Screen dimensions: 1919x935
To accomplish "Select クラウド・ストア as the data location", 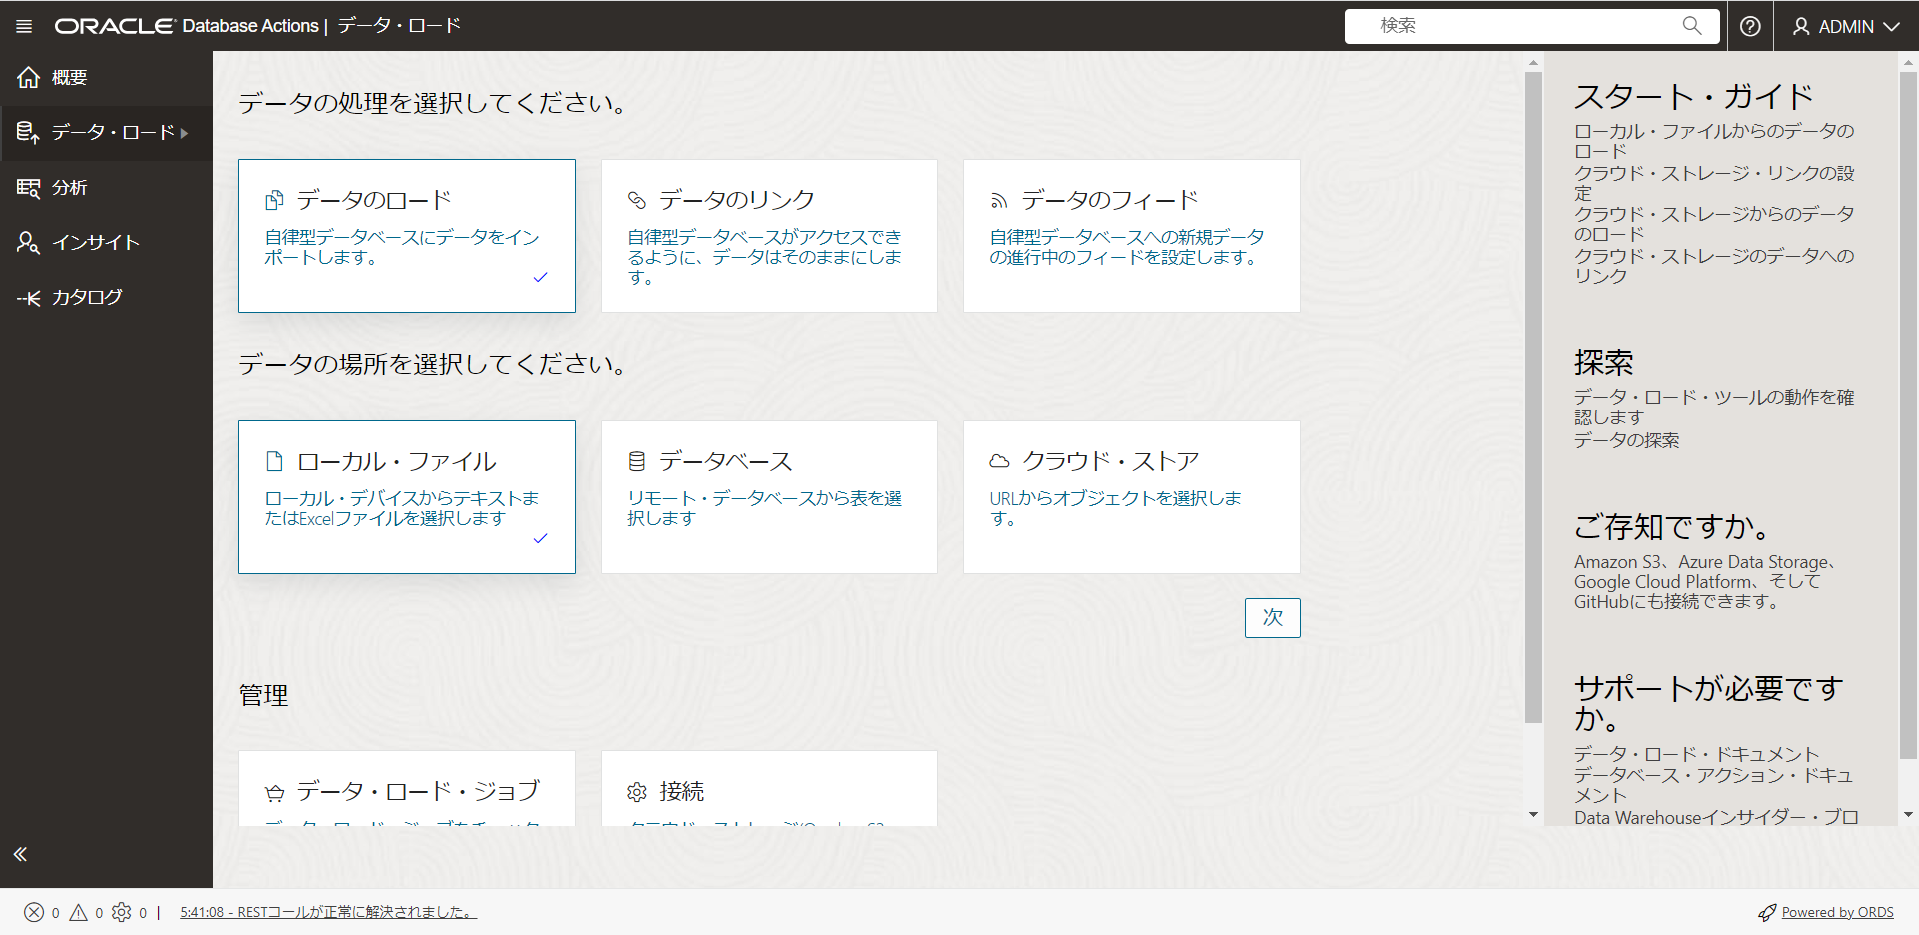I will [x=1130, y=496].
